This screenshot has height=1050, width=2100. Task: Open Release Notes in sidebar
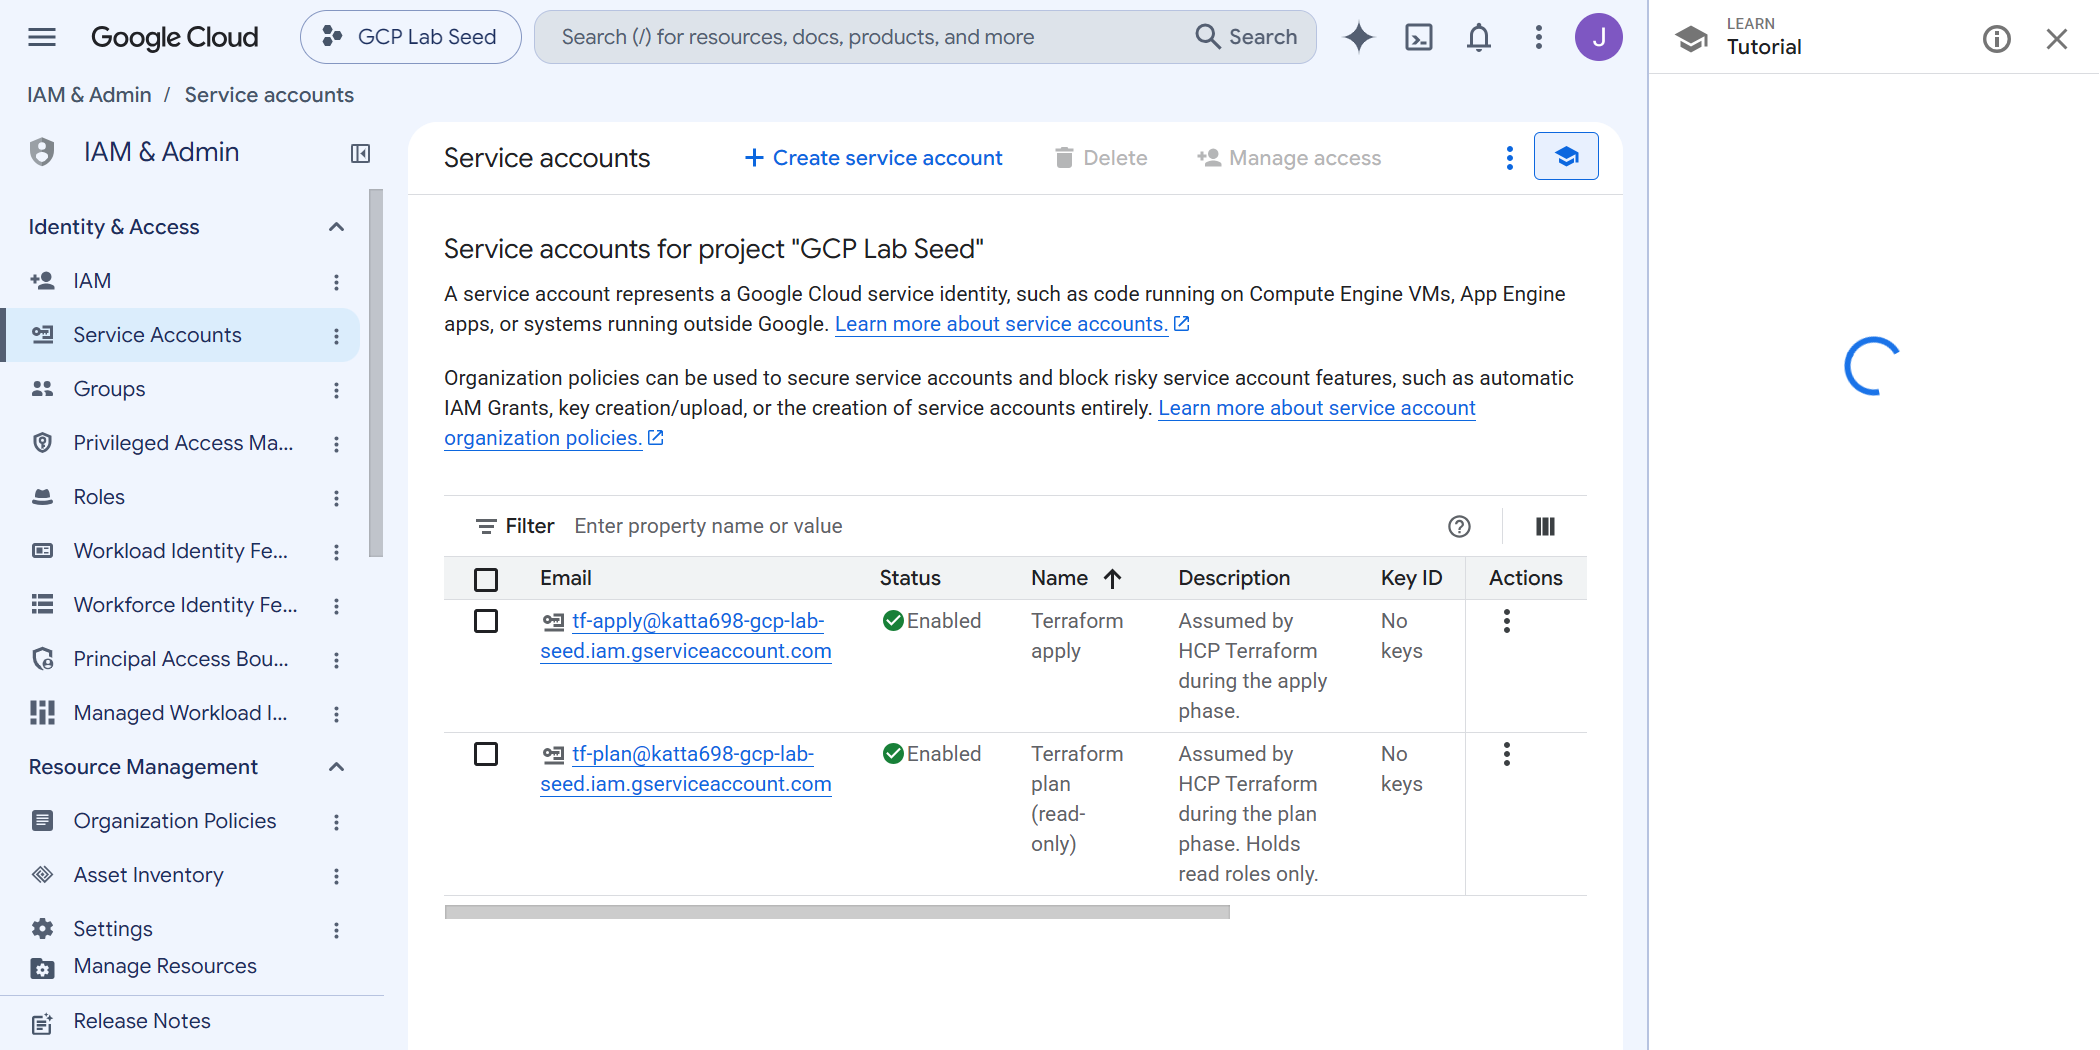pos(142,1021)
